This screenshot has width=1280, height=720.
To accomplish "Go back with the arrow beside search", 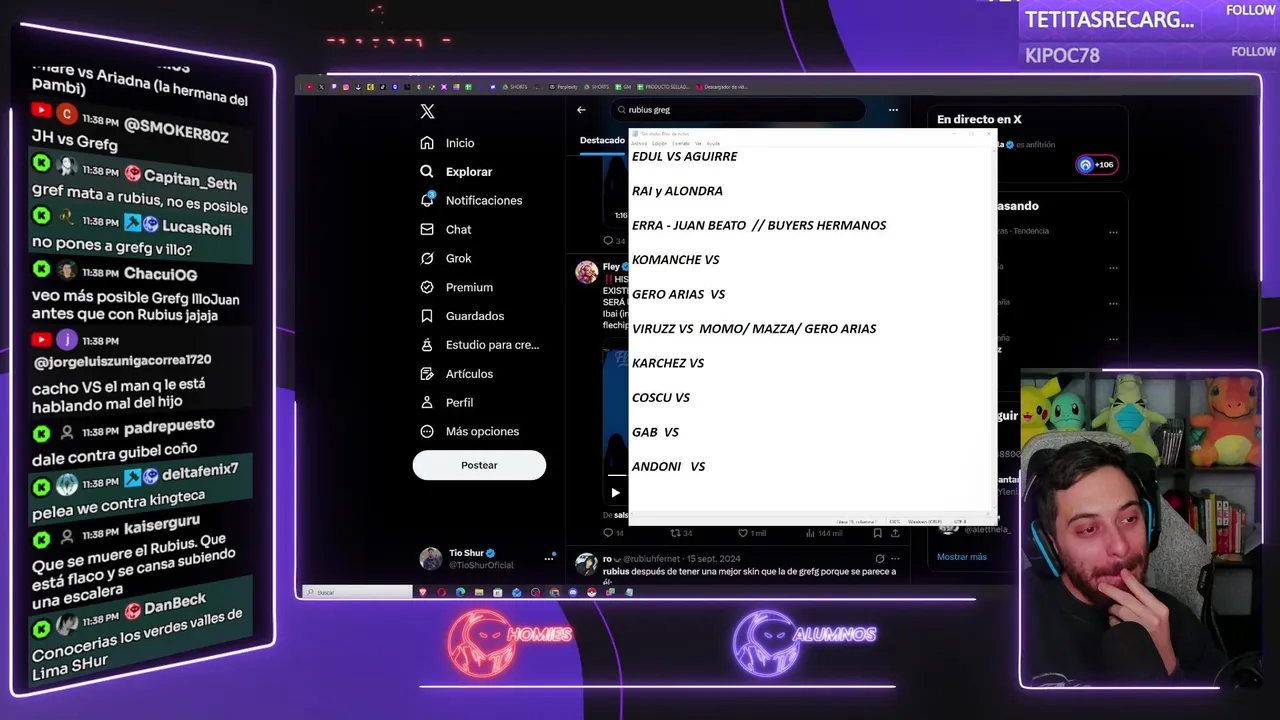I will [581, 110].
